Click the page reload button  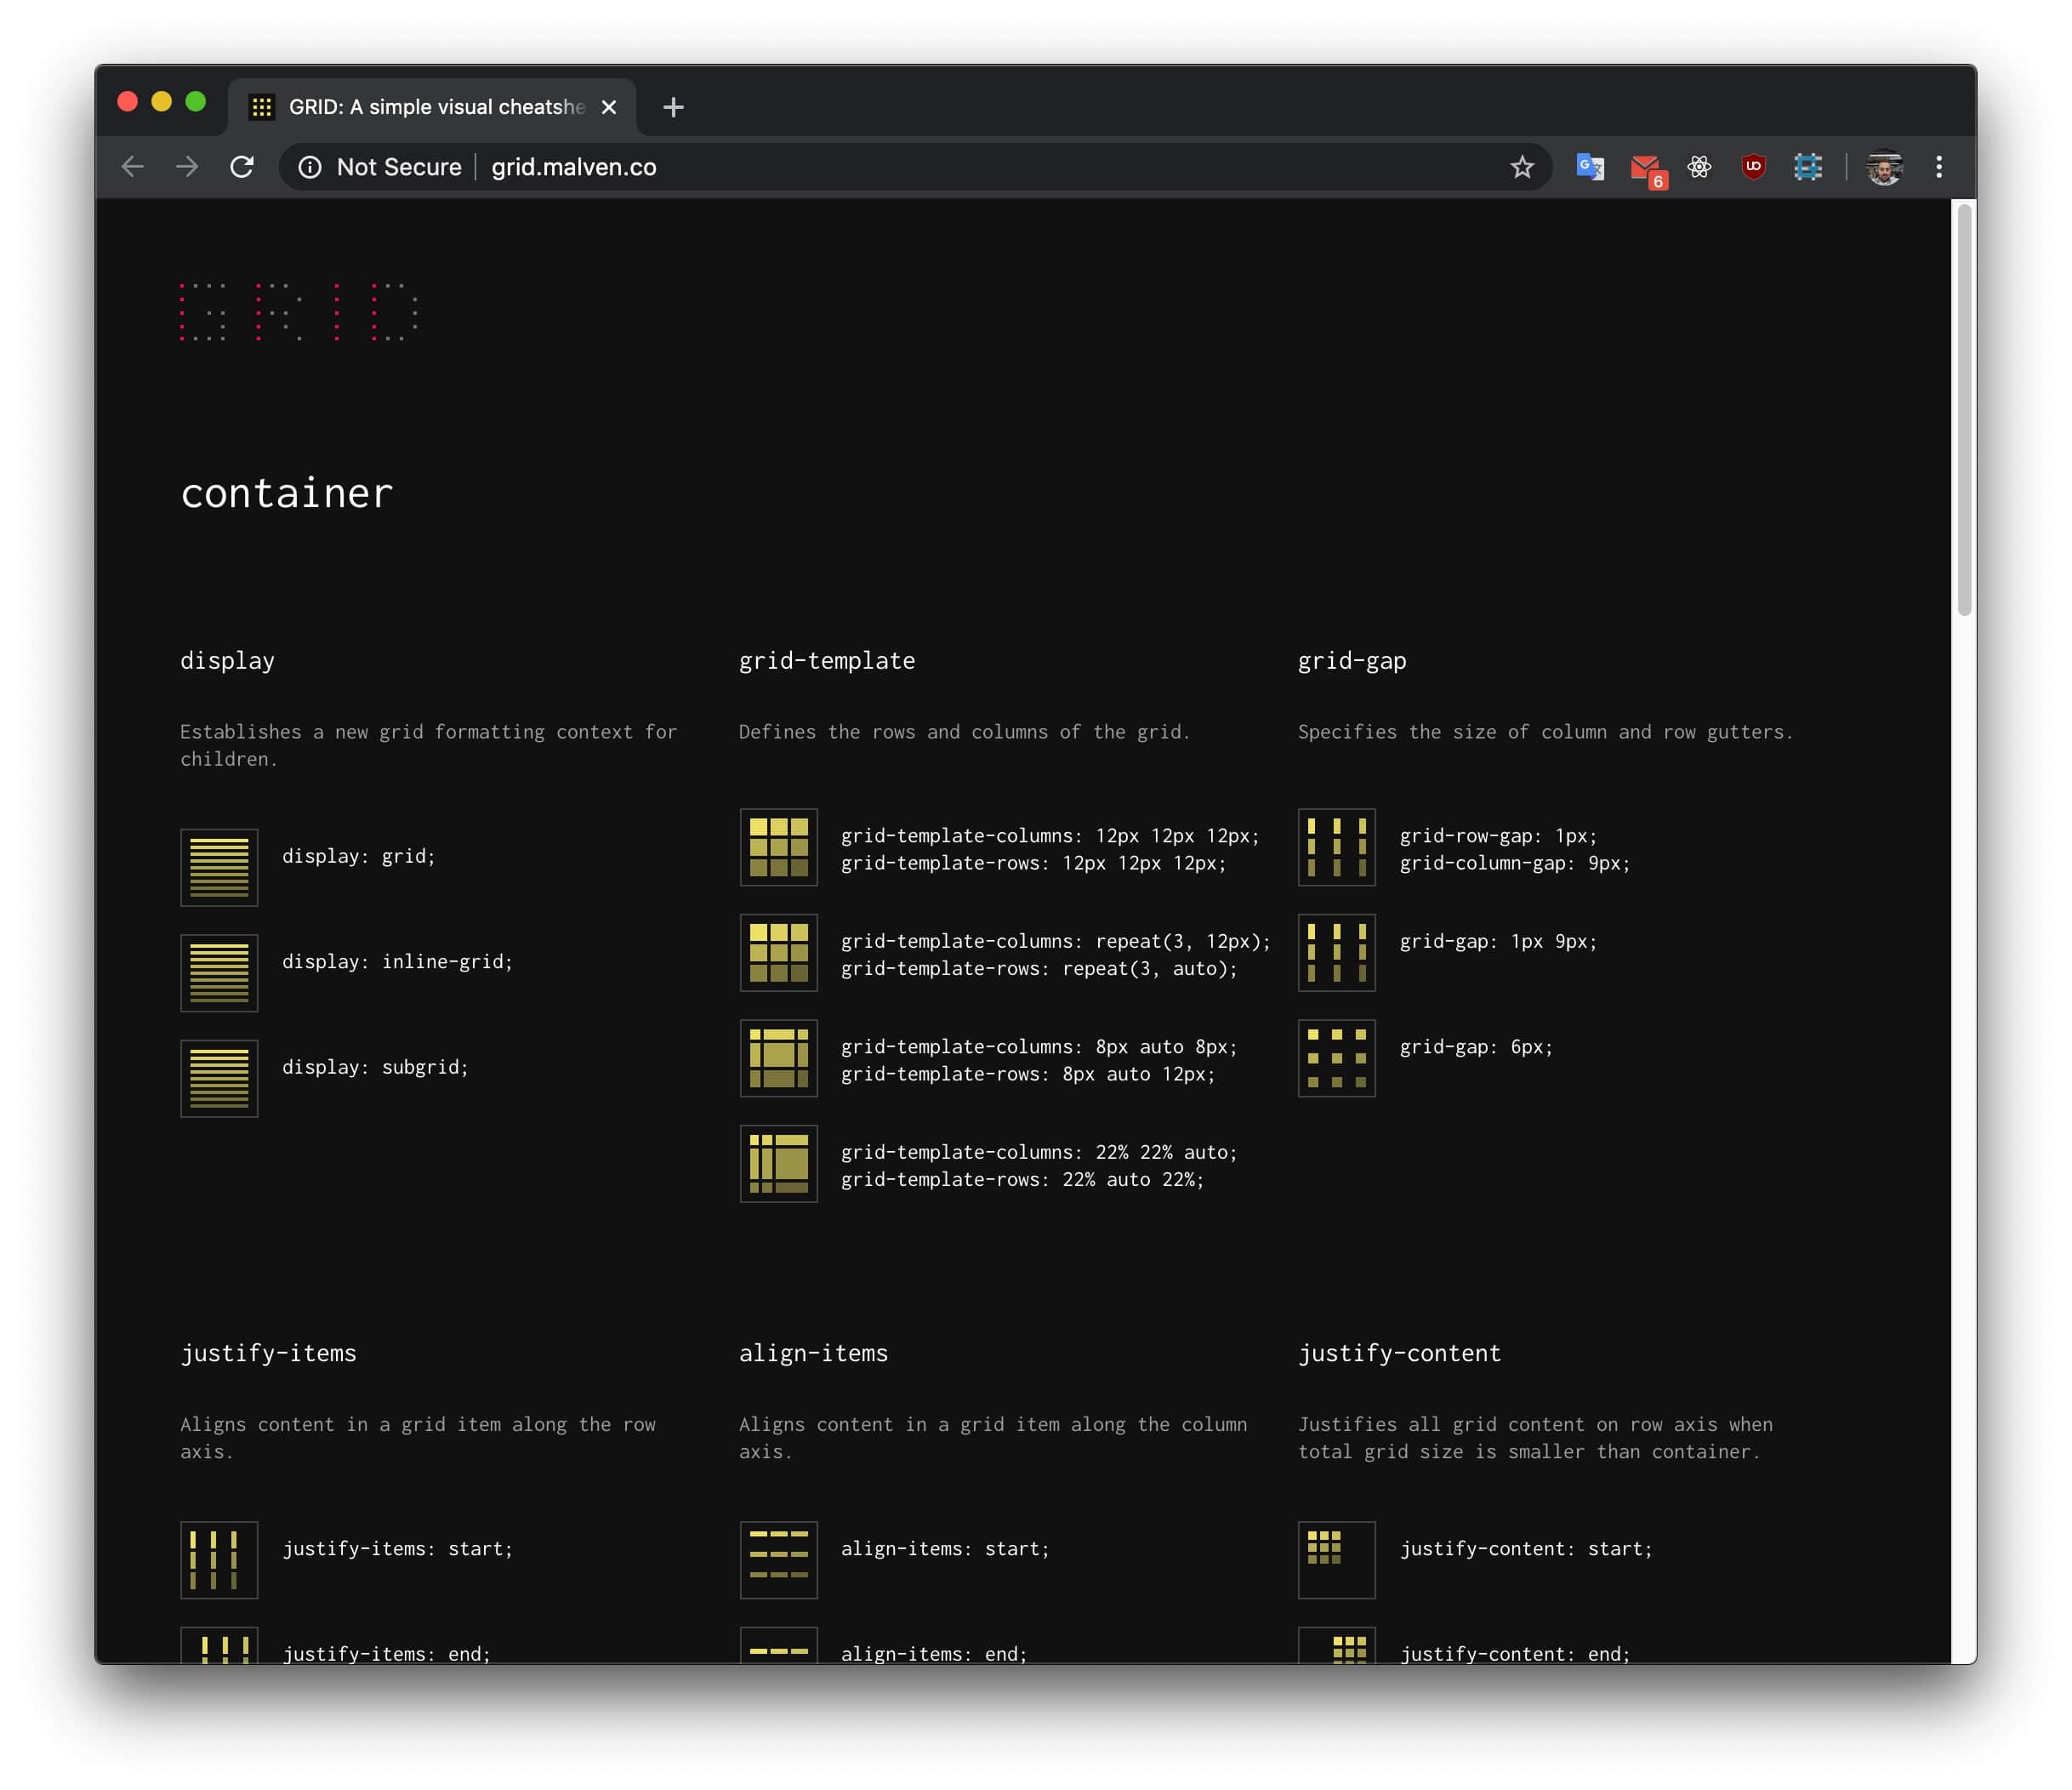[x=242, y=167]
